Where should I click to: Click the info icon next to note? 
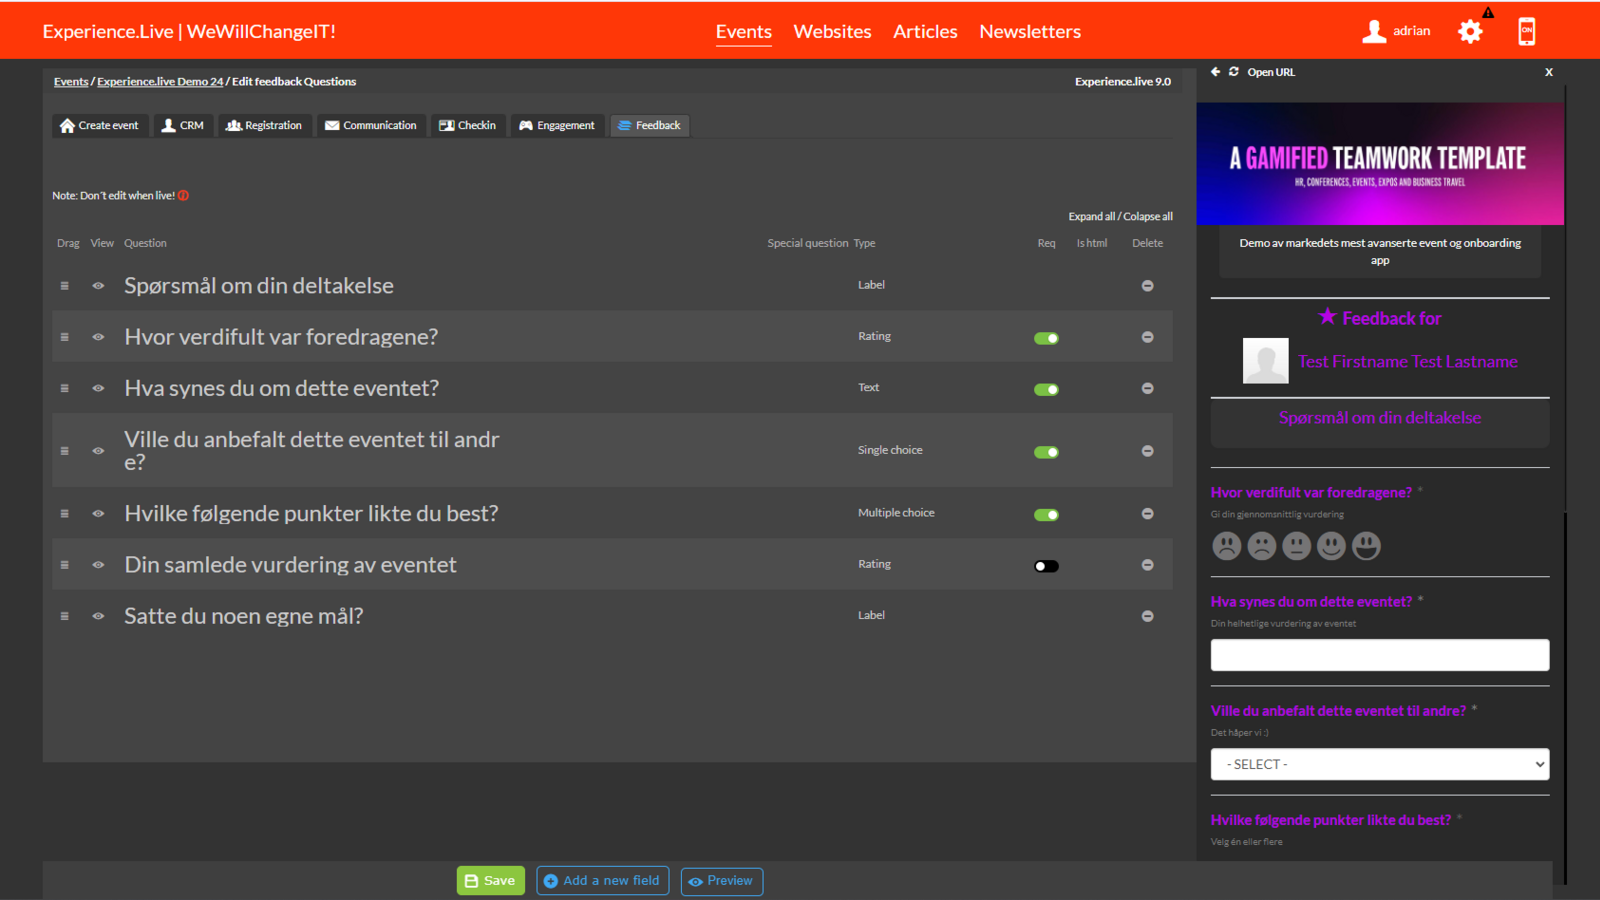pyautogui.click(x=184, y=196)
